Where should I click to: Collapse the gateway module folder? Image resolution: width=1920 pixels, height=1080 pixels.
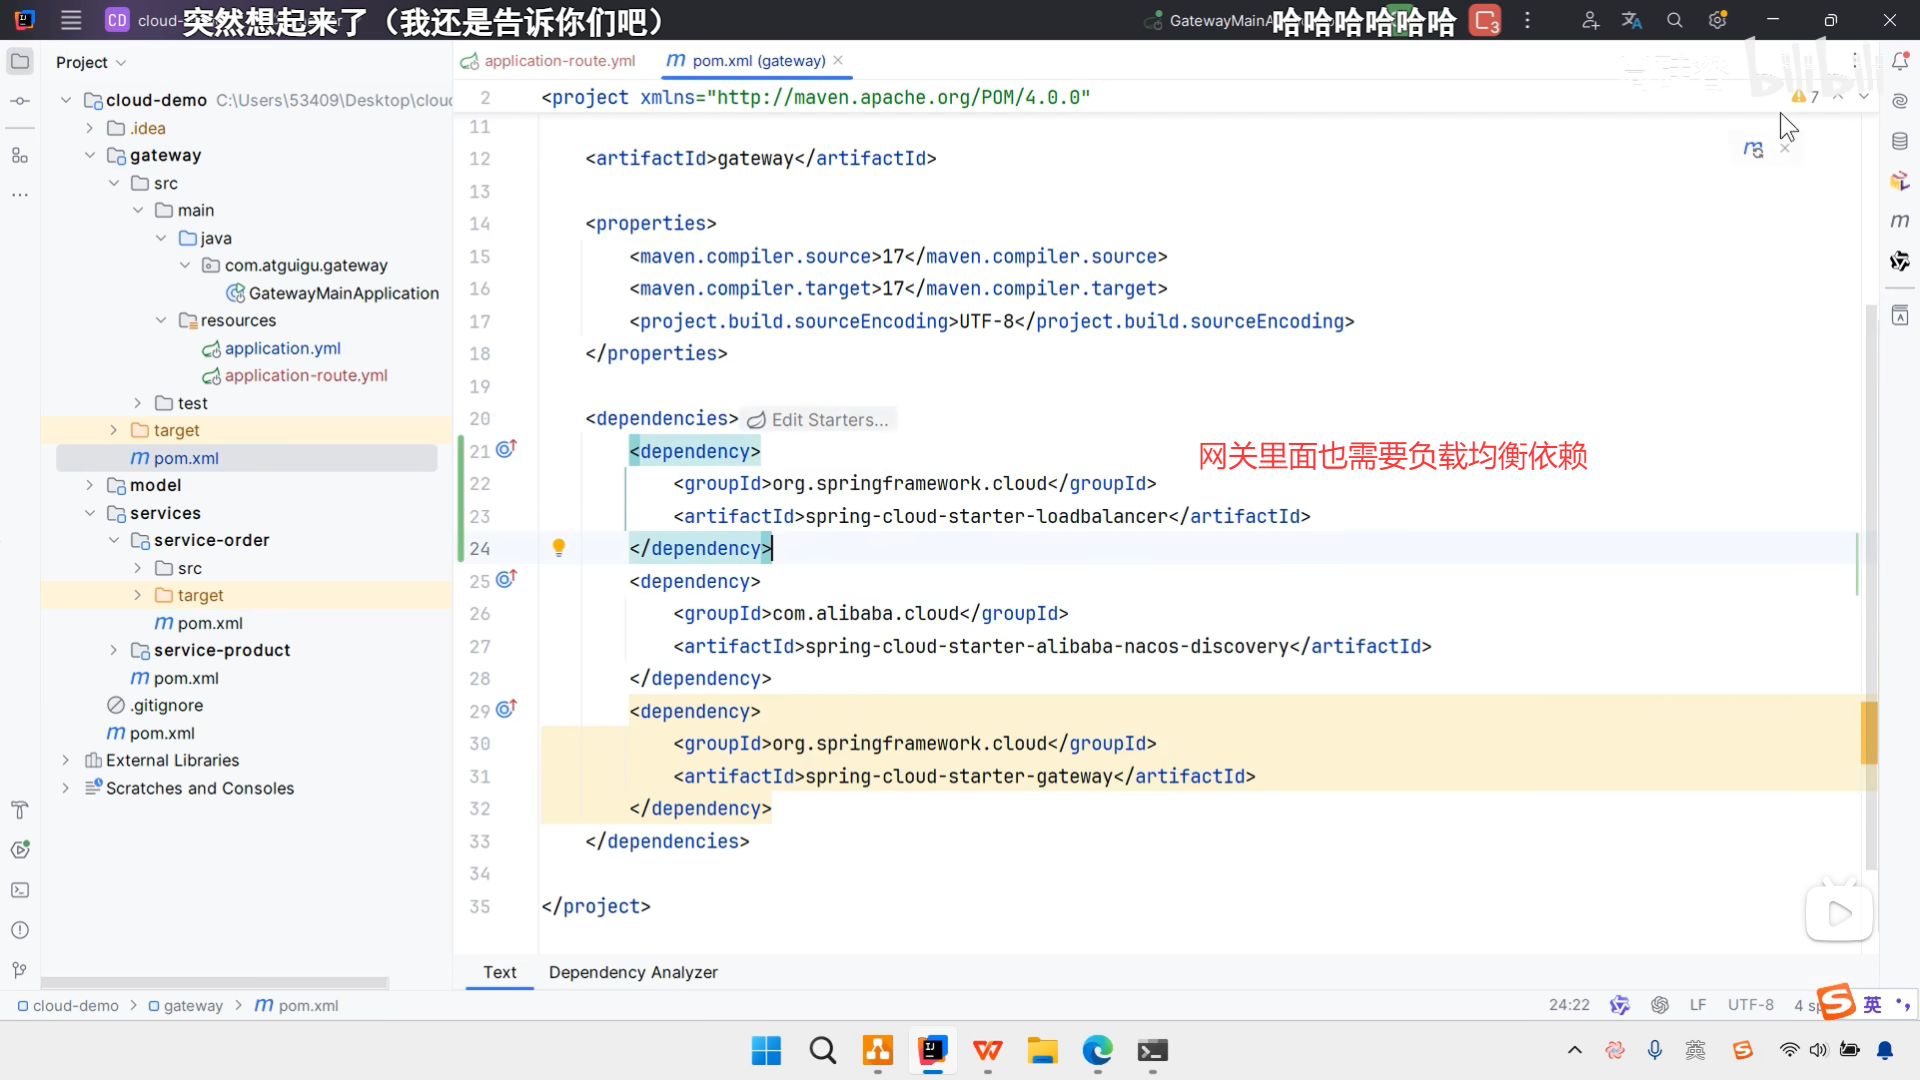pos(90,155)
